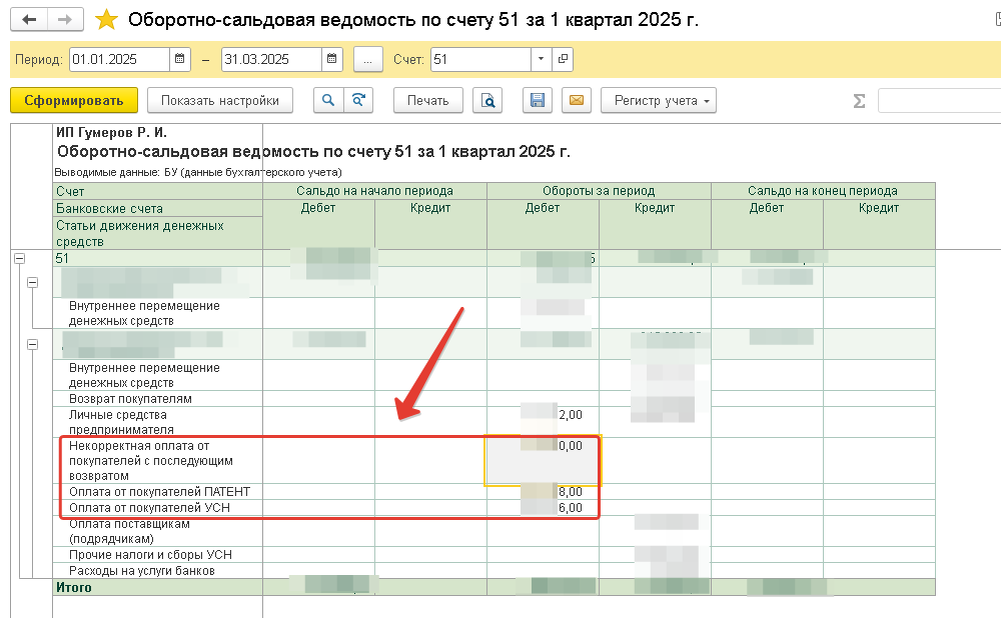1001x618 pixels.
Task: Send report by email envelope icon
Action: pyautogui.click(x=576, y=100)
